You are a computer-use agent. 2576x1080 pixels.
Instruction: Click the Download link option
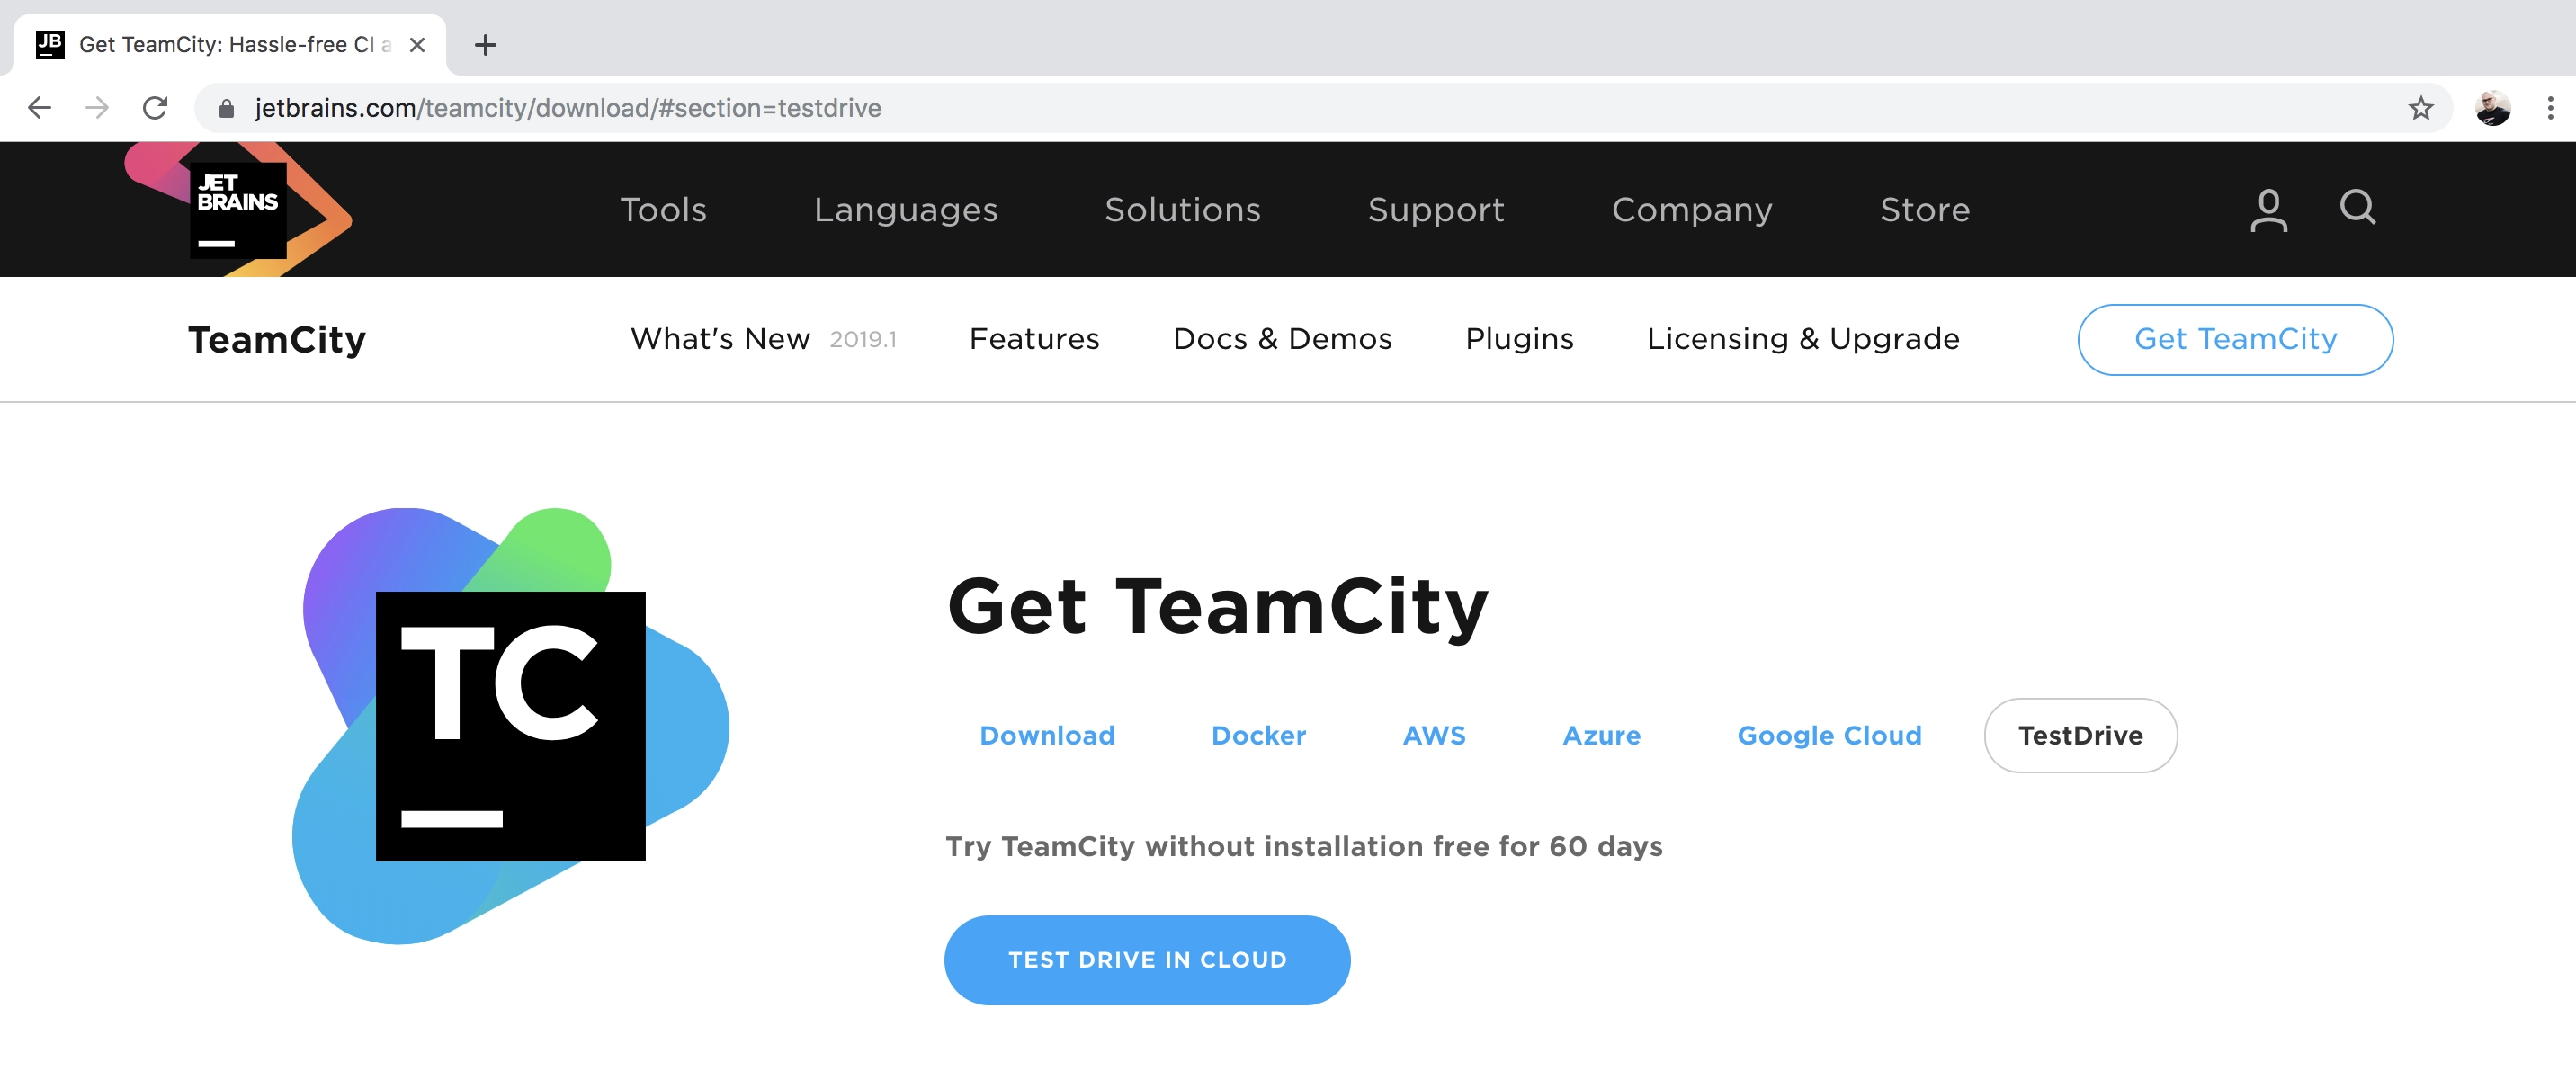point(1047,736)
